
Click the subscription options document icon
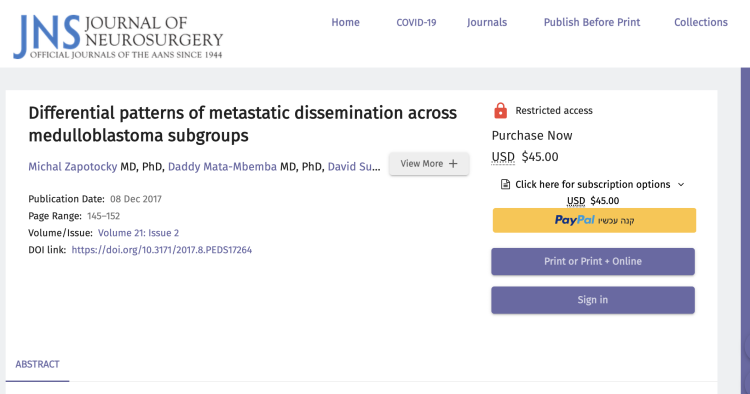click(505, 185)
